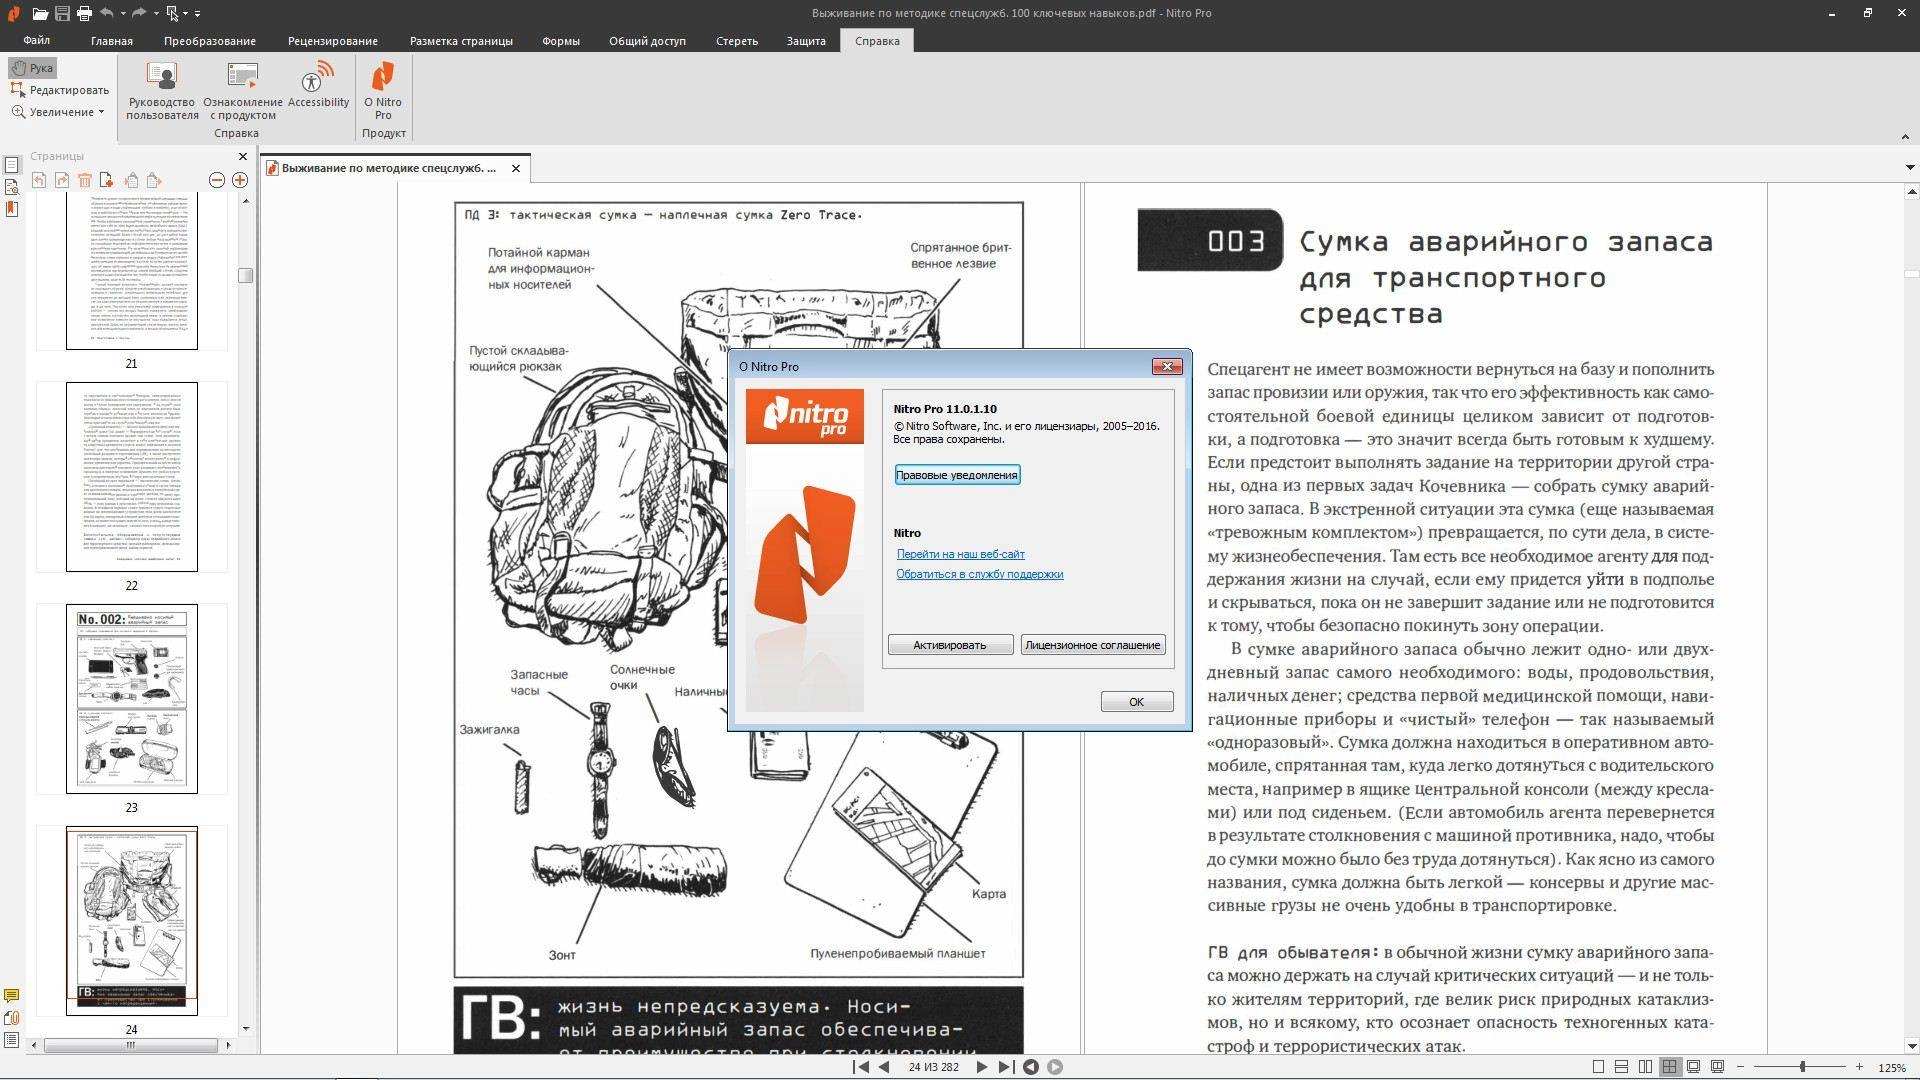This screenshot has width=1920, height=1080.
Task: Open Customize Quick Access Toolbar dropdown
Action: [x=197, y=13]
